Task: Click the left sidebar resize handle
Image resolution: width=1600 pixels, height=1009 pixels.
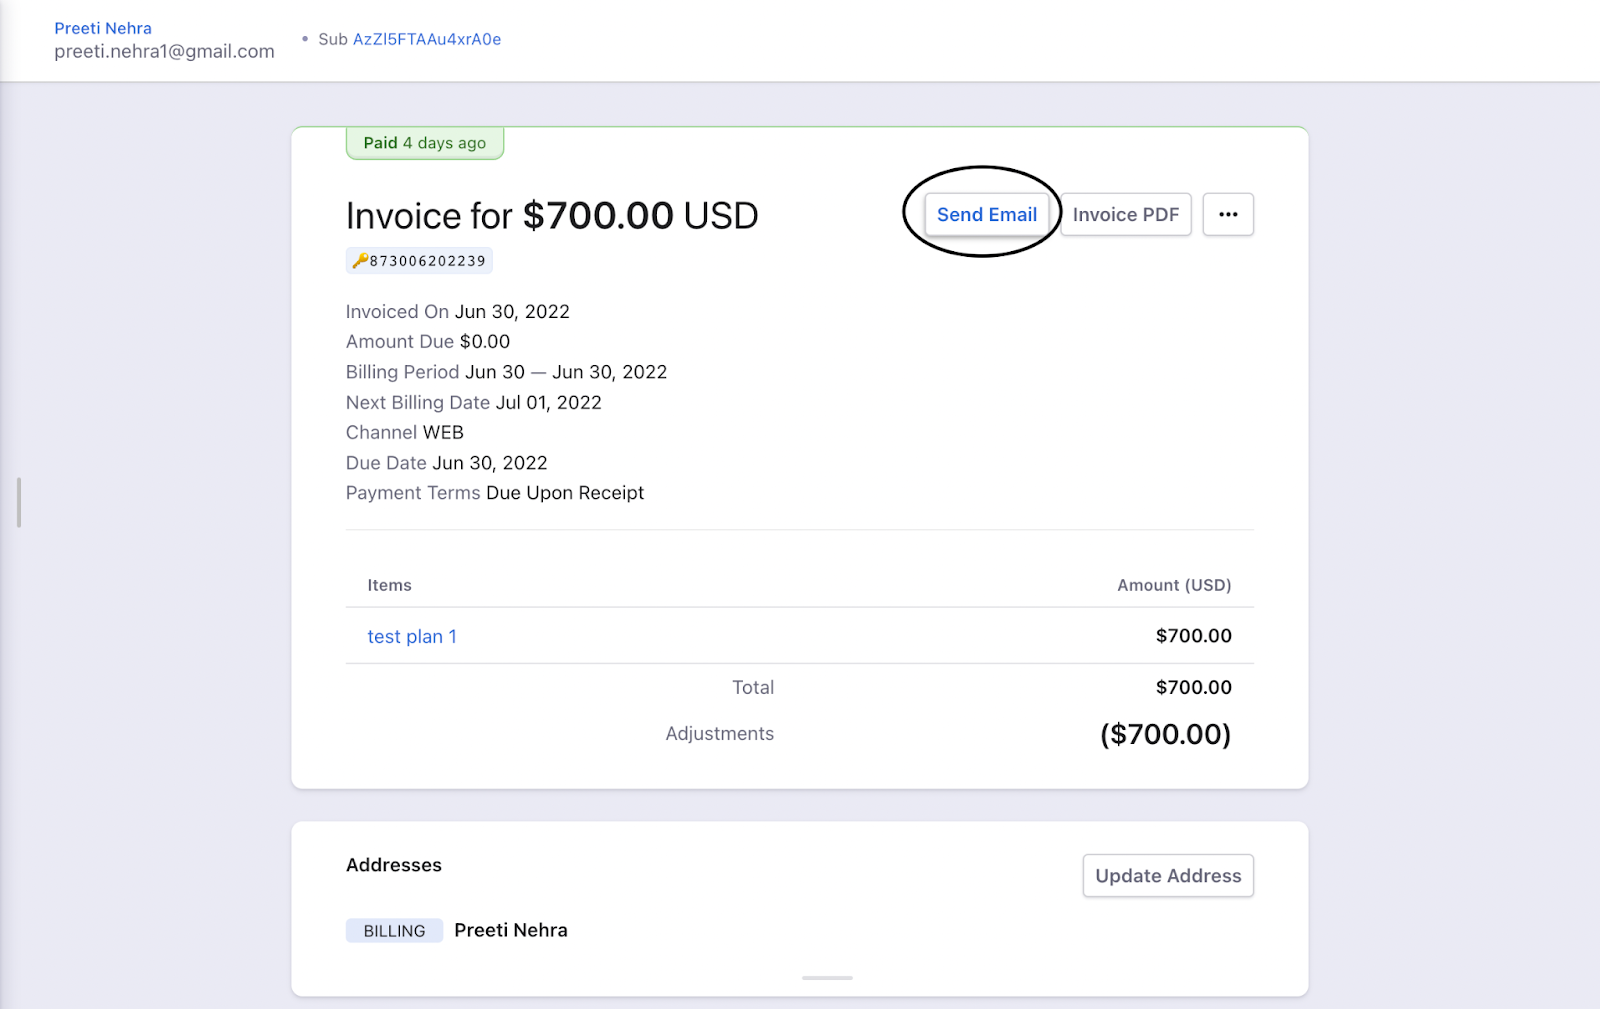Action: pyautogui.click(x=19, y=502)
